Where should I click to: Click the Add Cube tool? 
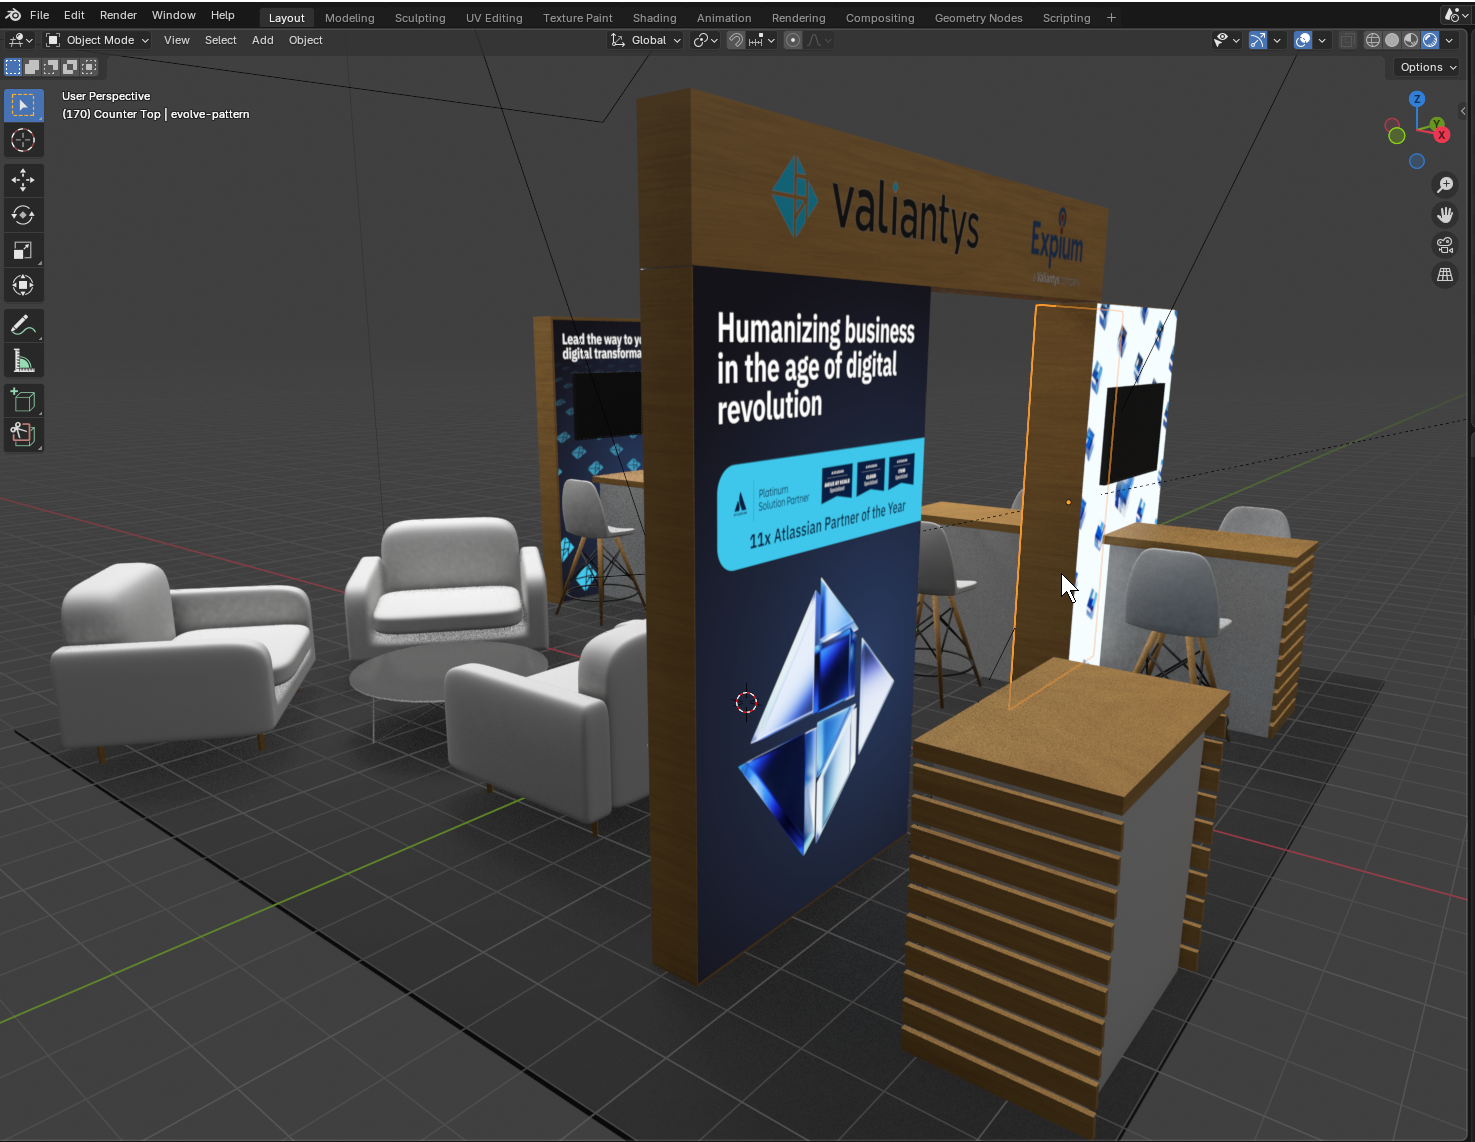(23, 402)
